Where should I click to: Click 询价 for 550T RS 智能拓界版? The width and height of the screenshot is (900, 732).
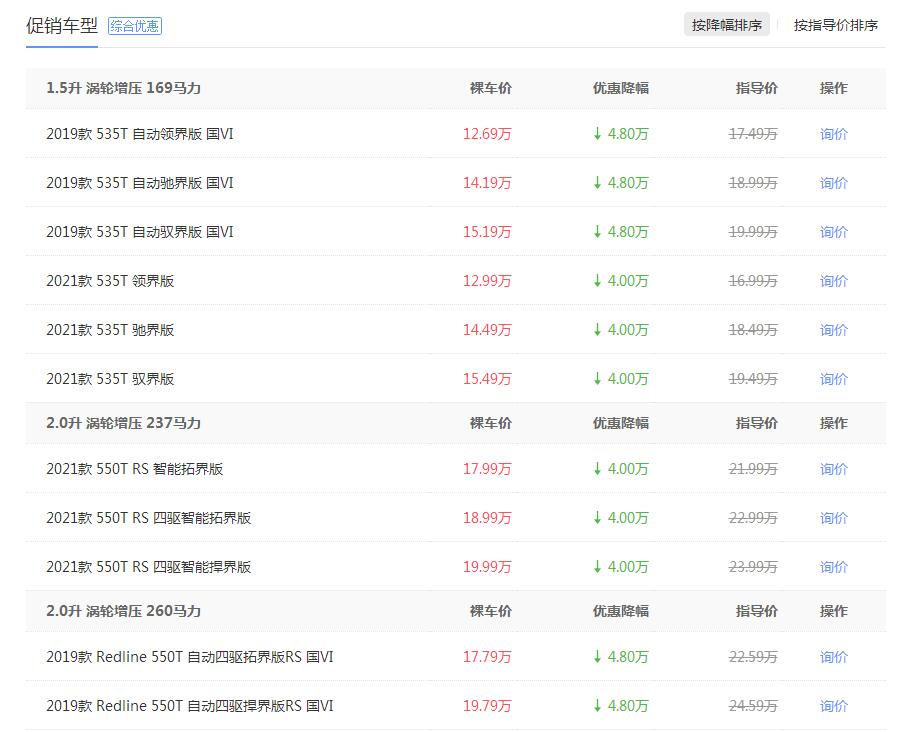(x=833, y=469)
